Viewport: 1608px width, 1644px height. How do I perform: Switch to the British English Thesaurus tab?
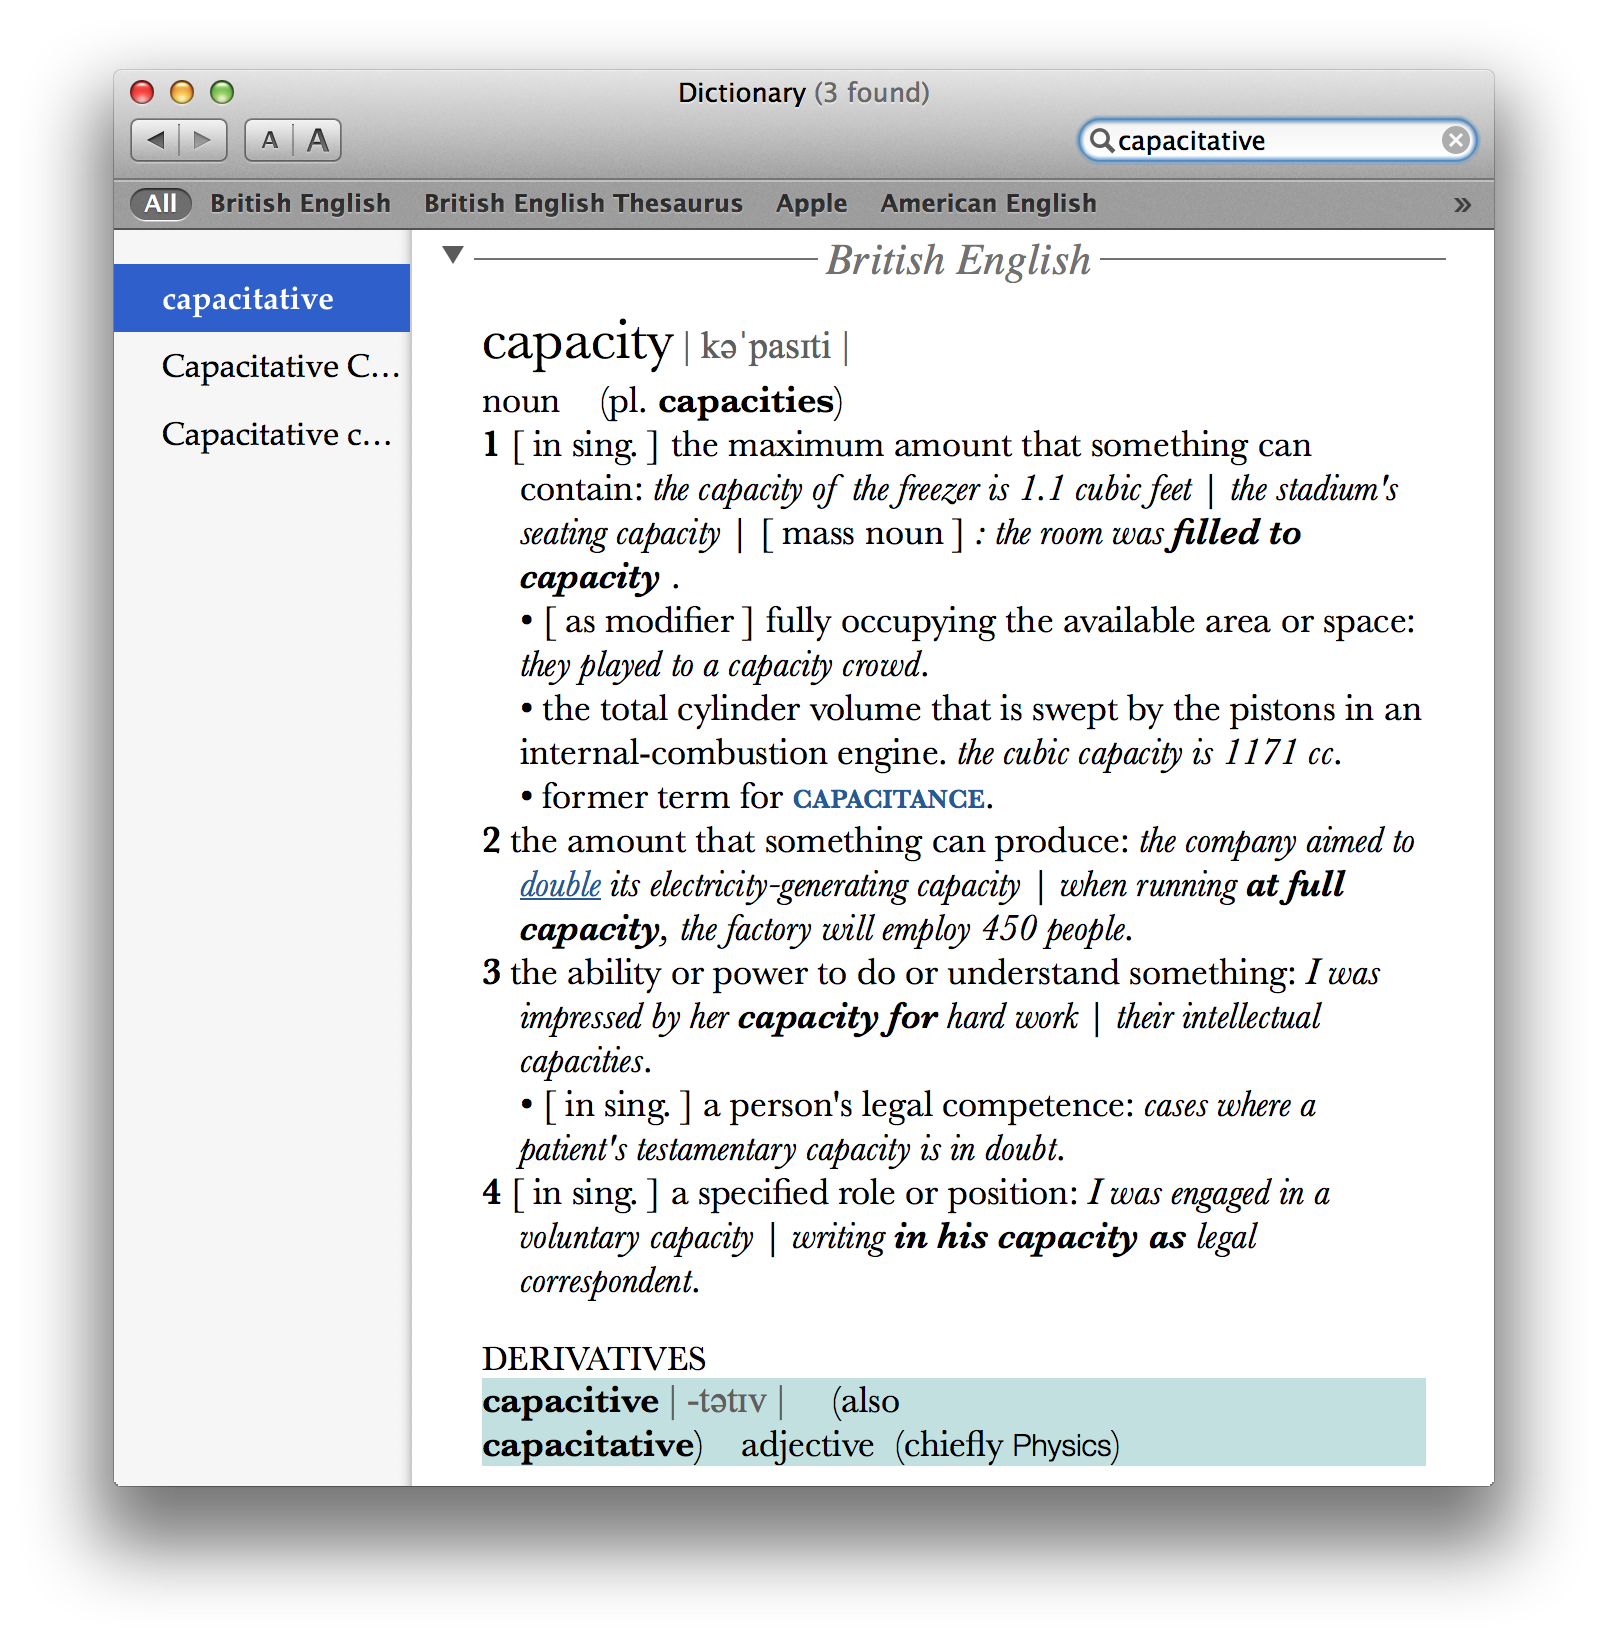(583, 203)
